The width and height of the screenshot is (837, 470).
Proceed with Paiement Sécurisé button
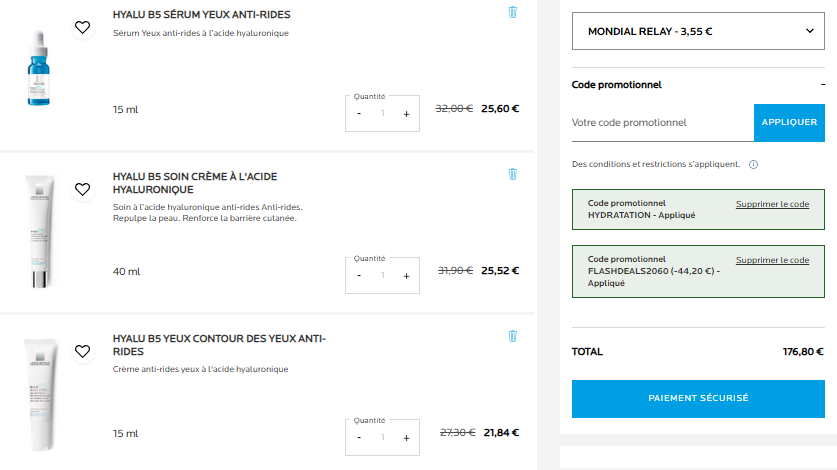[x=698, y=398]
